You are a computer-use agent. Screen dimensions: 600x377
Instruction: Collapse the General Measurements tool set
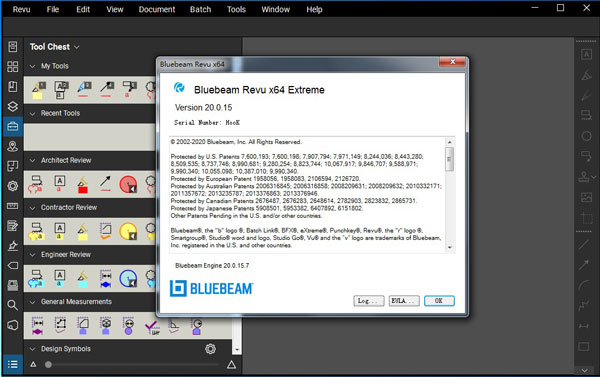pyautogui.click(x=33, y=302)
